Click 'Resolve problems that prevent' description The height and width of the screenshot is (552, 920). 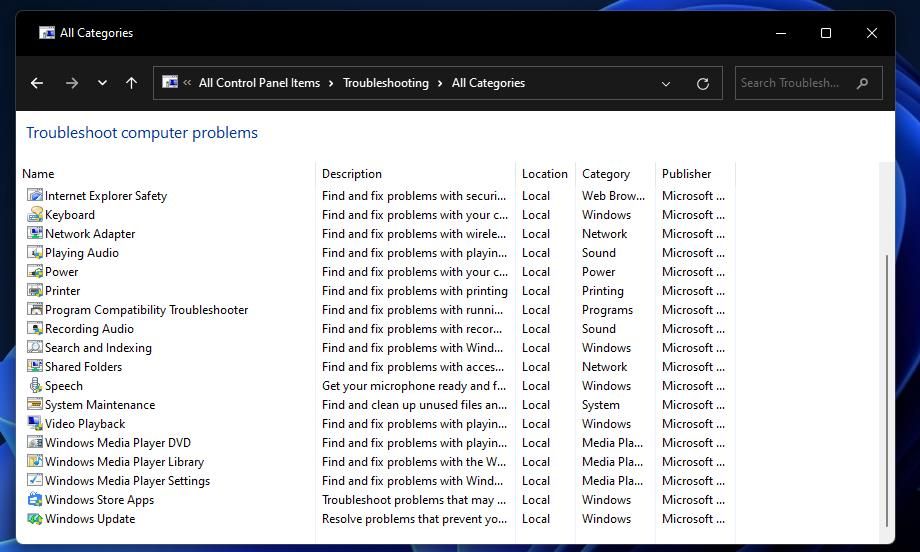pos(414,519)
